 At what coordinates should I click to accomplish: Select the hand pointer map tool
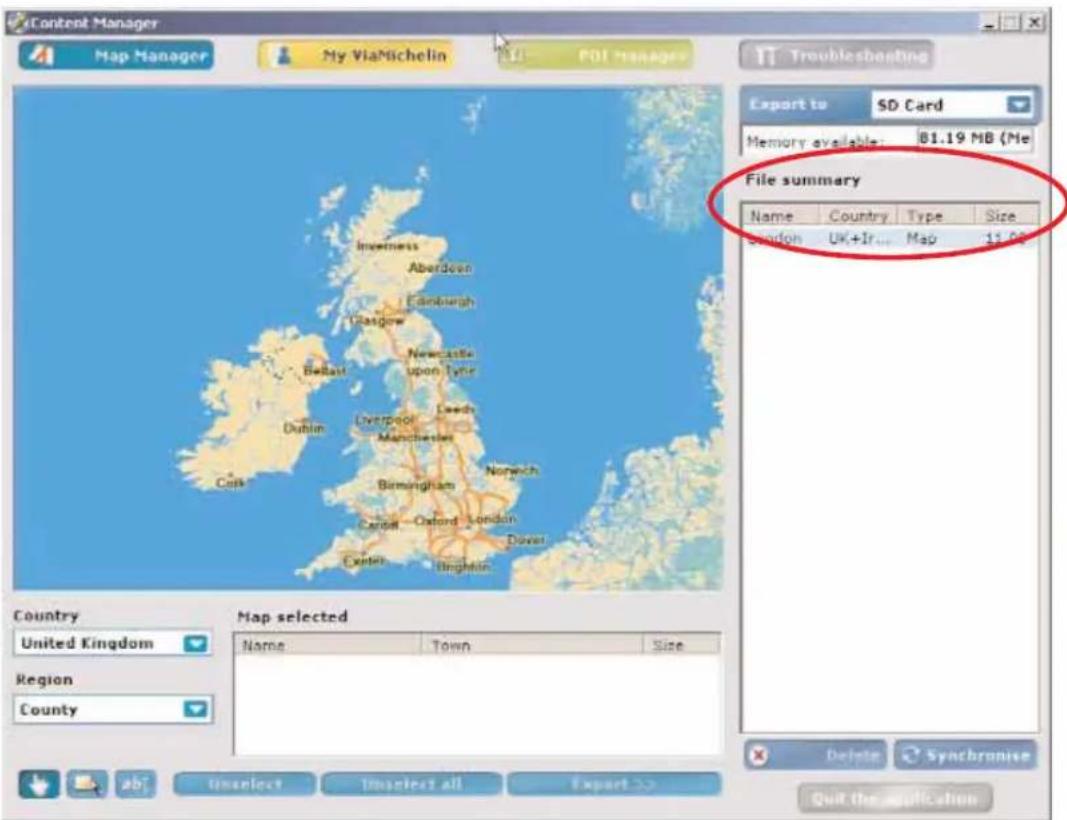tap(39, 784)
